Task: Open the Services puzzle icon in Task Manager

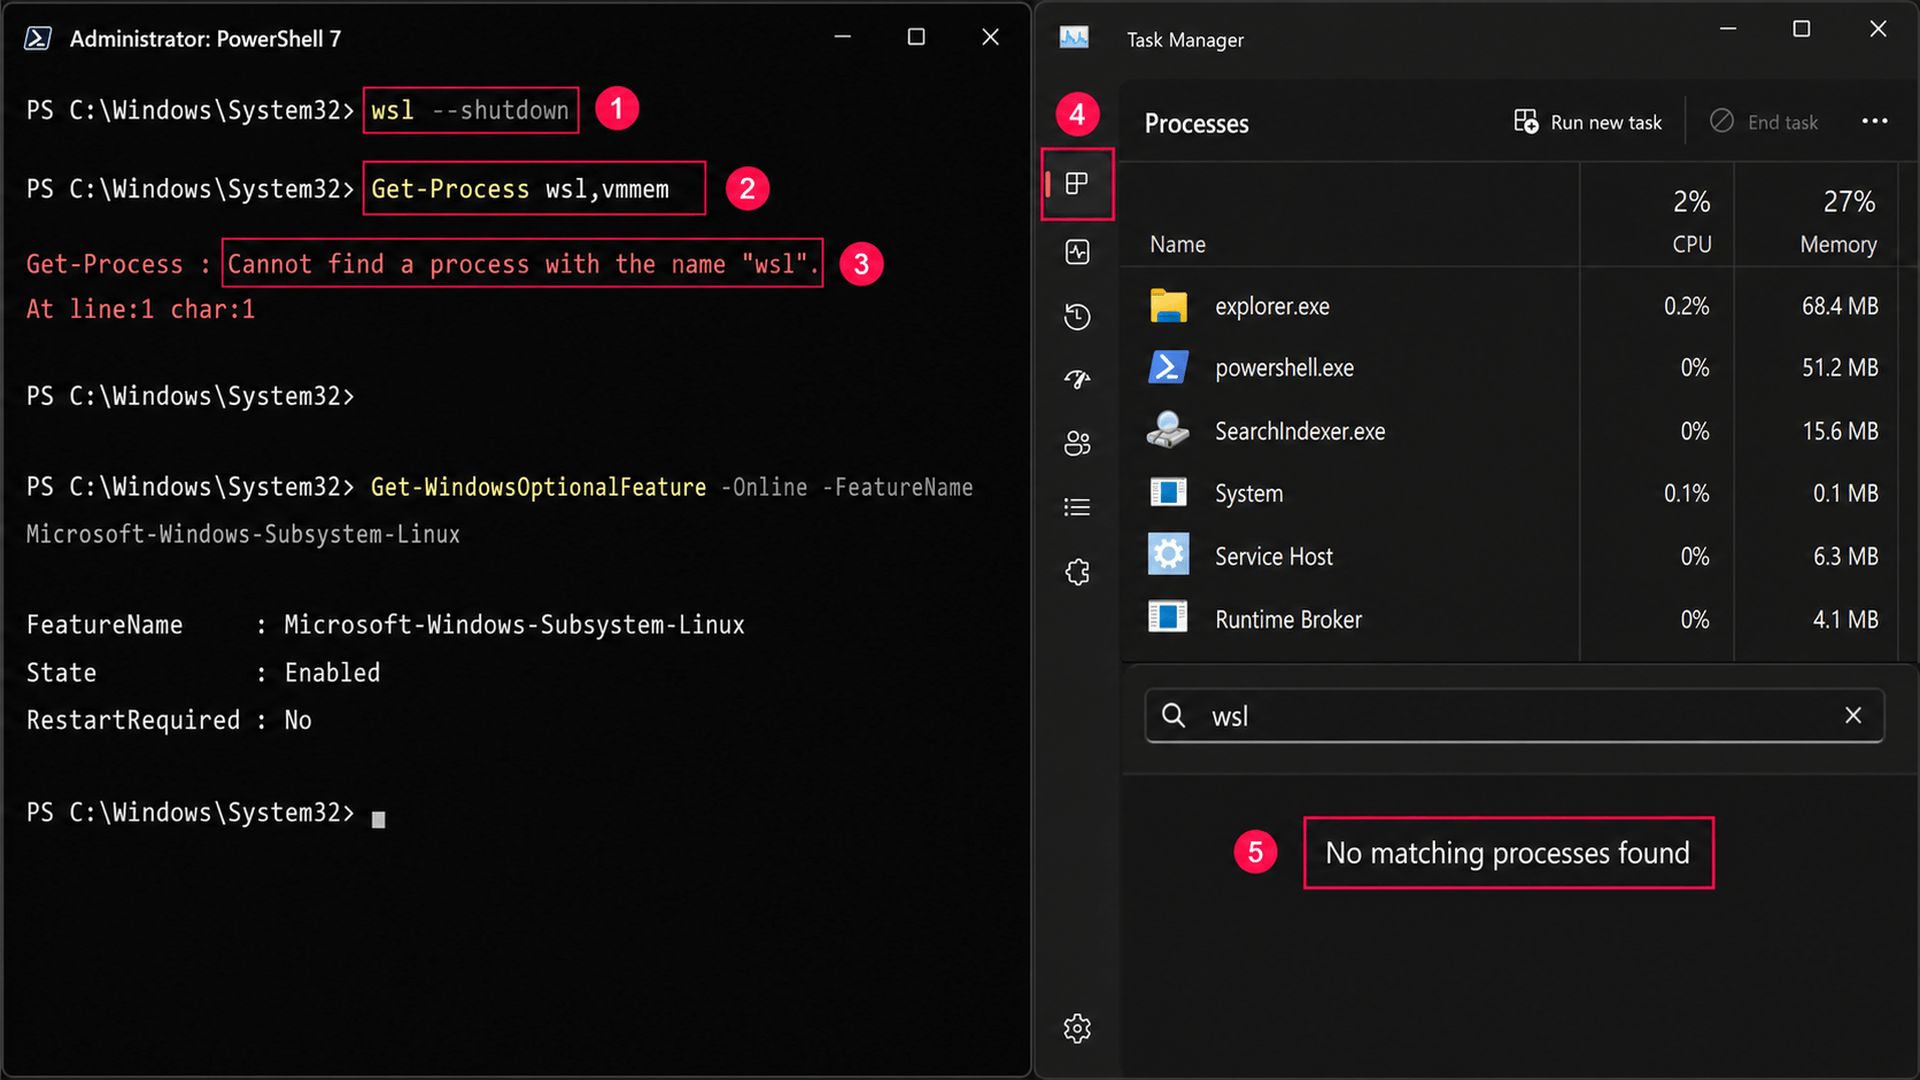Action: pyautogui.click(x=1077, y=572)
